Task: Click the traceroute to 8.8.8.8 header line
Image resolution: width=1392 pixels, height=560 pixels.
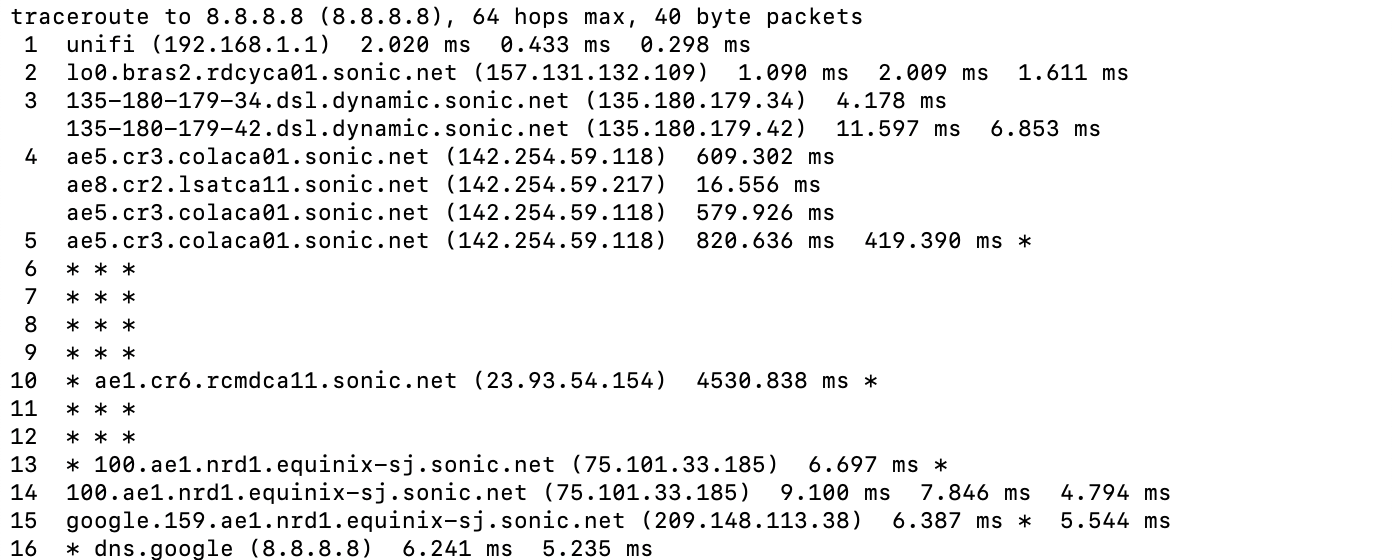Action: point(437,17)
